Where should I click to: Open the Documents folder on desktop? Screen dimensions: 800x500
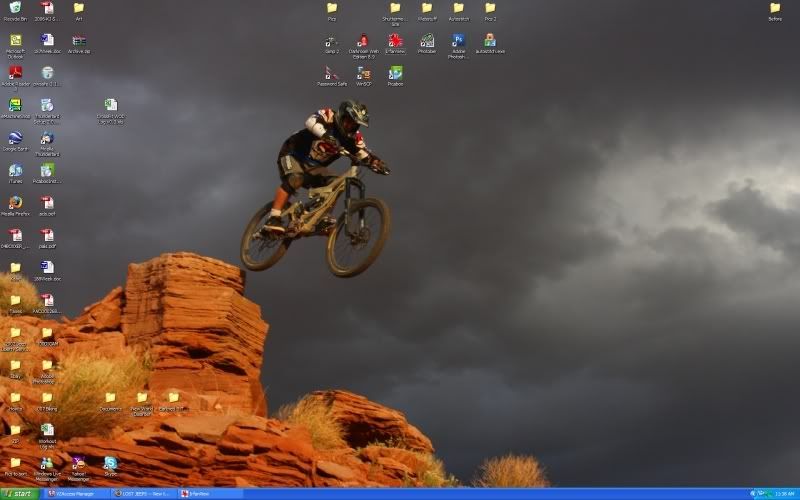tap(110, 398)
